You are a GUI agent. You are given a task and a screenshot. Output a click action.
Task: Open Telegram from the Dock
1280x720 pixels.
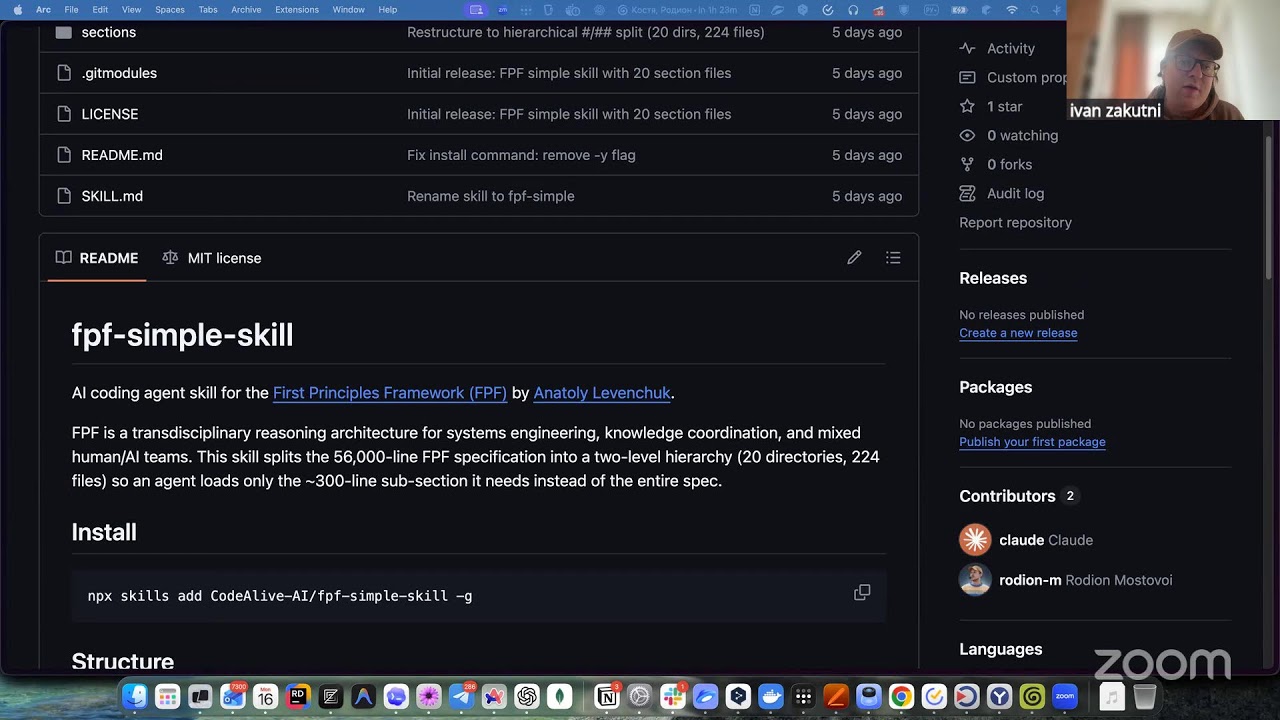click(x=461, y=697)
